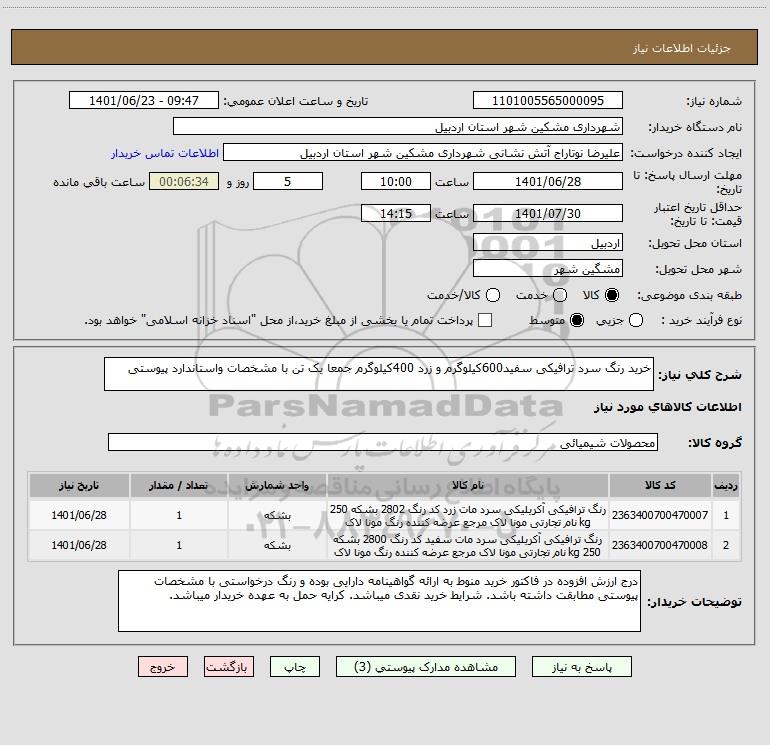Select the کالا radio button
770x745 pixels.
pyautogui.click(x=612, y=295)
